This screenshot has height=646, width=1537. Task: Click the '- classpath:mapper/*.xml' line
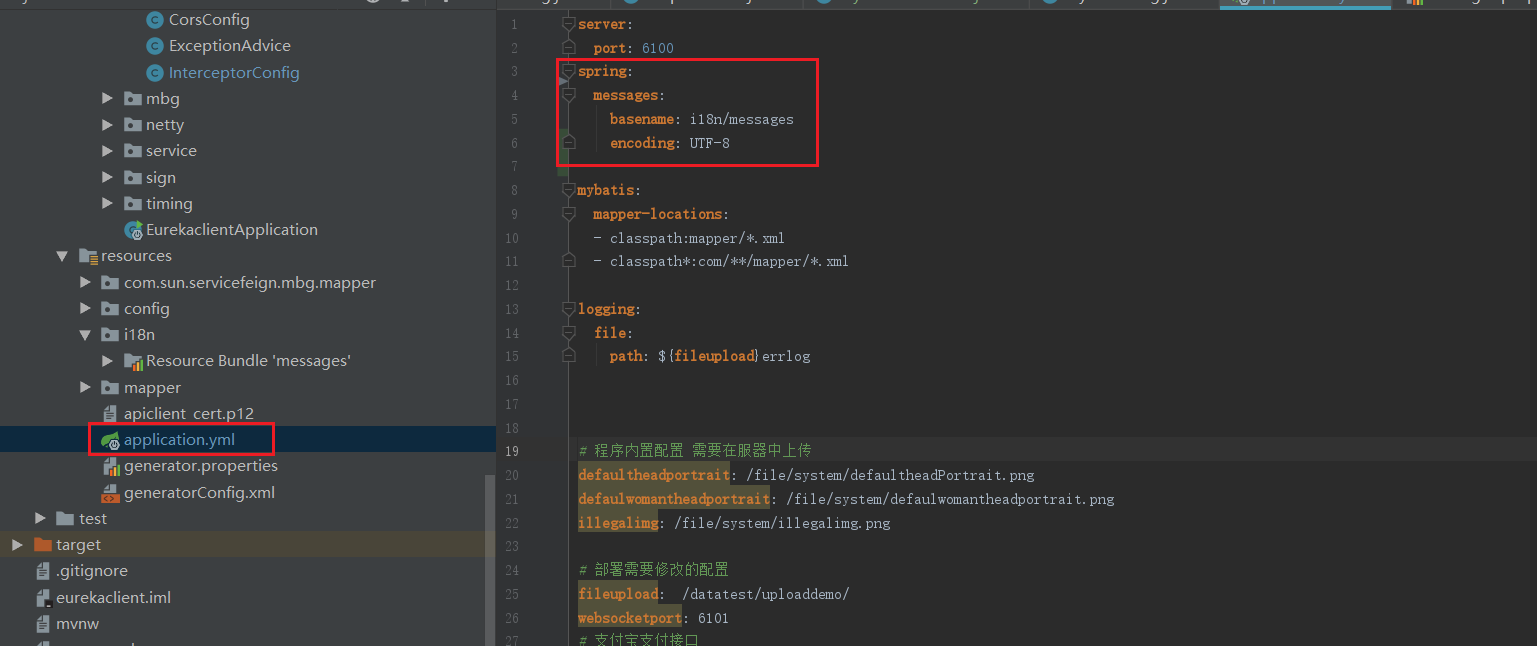[689, 238]
